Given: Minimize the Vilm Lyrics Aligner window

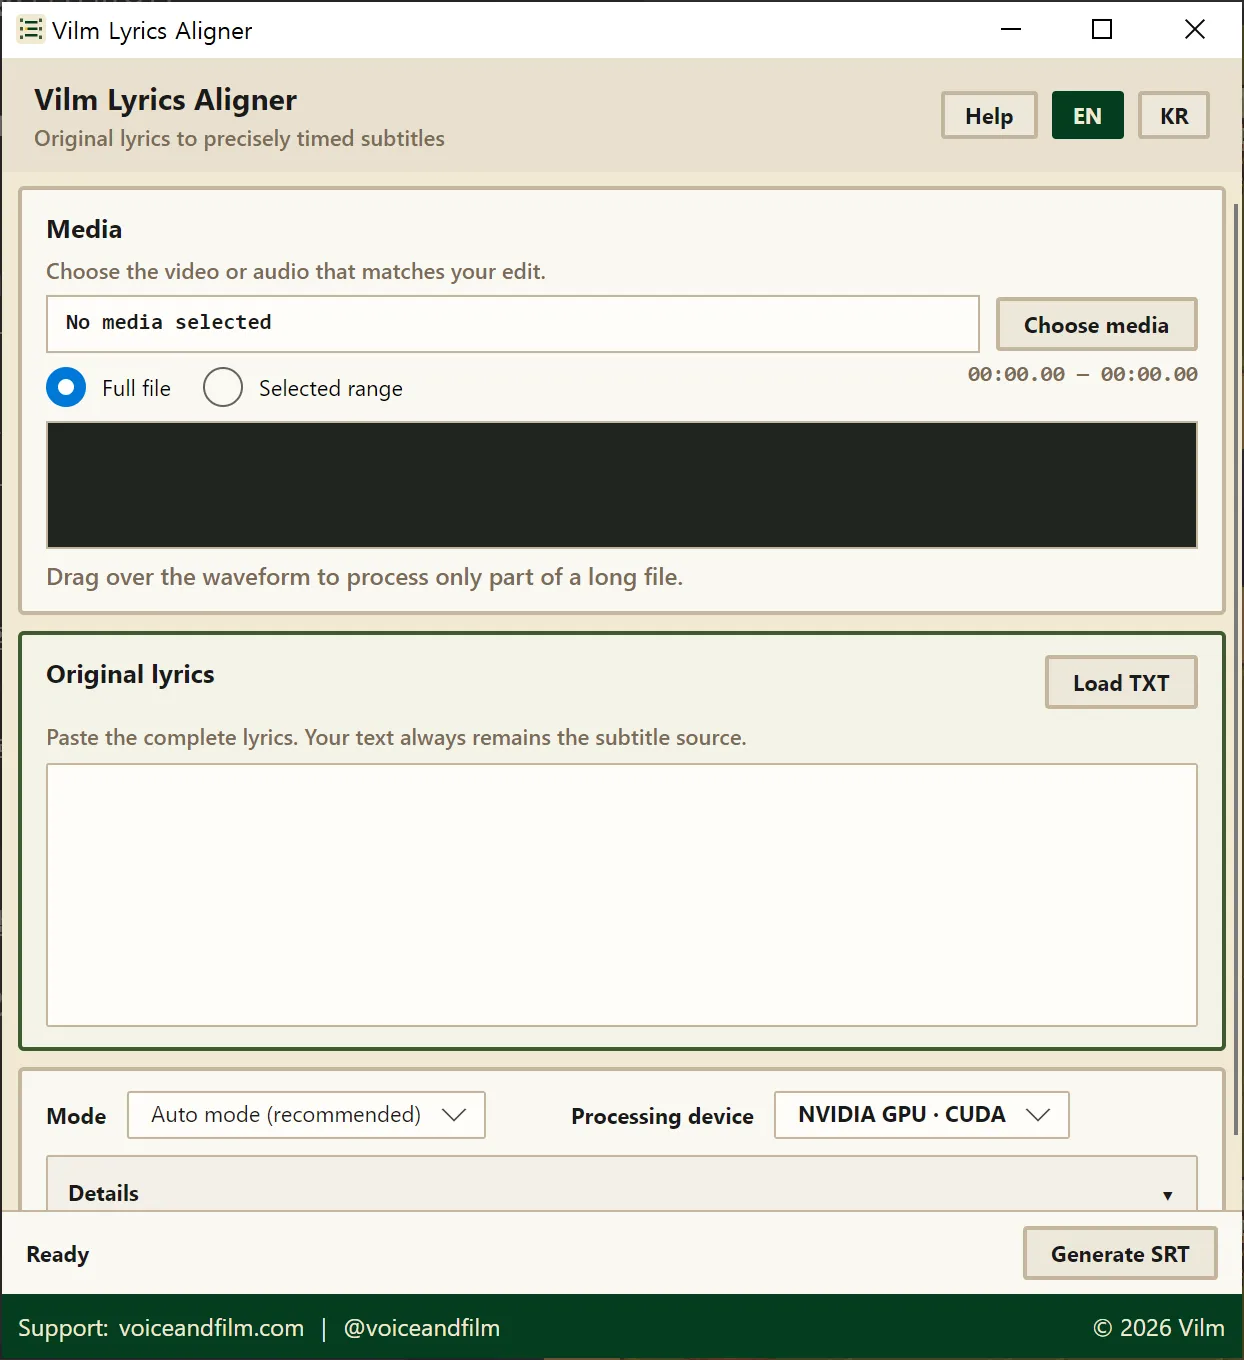Looking at the screenshot, I should 1011,30.
